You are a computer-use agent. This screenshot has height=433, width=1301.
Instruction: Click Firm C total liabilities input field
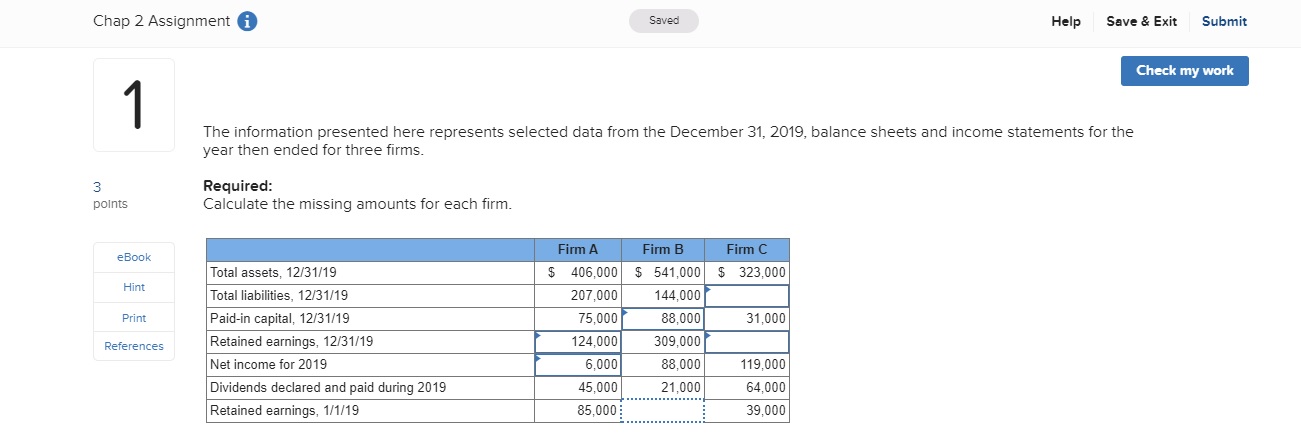[x=746, y=296]
